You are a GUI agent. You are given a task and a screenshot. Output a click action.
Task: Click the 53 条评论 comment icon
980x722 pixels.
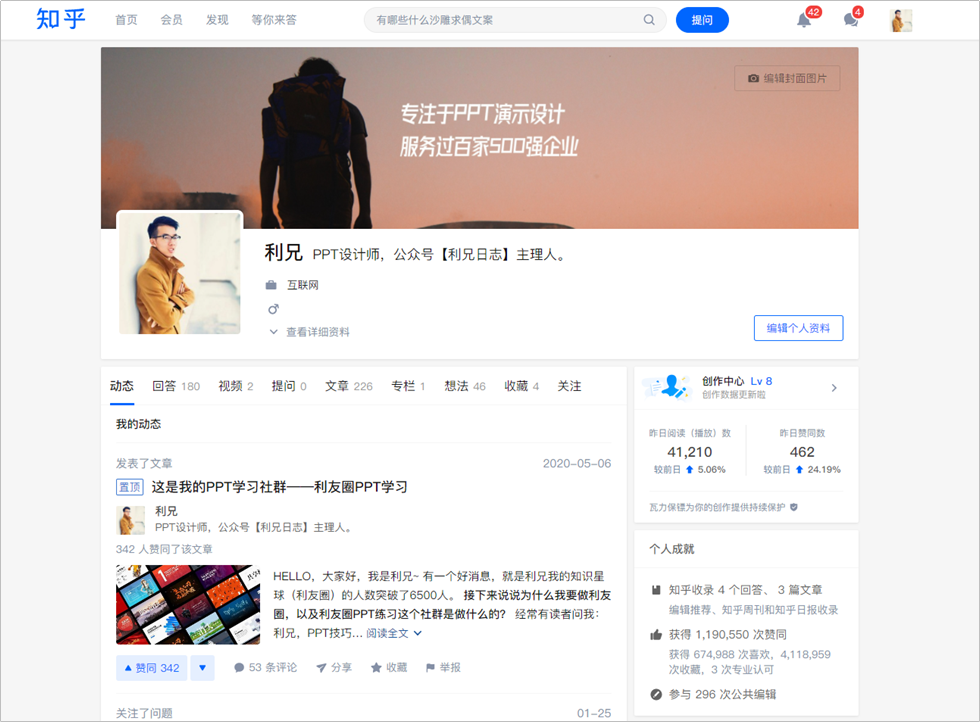coord(239,668)
